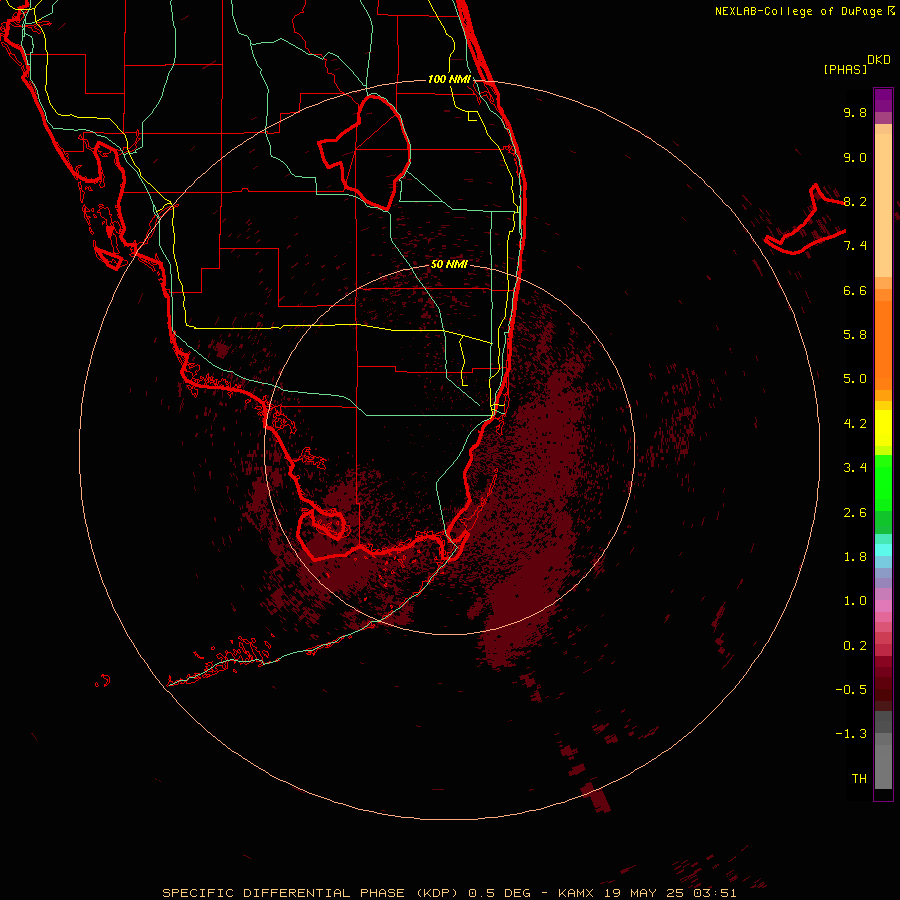Click the 0.5 DEG elevation text
This screenshot has height=900, width=900.
pyautogui.click(x=501, y=893)
